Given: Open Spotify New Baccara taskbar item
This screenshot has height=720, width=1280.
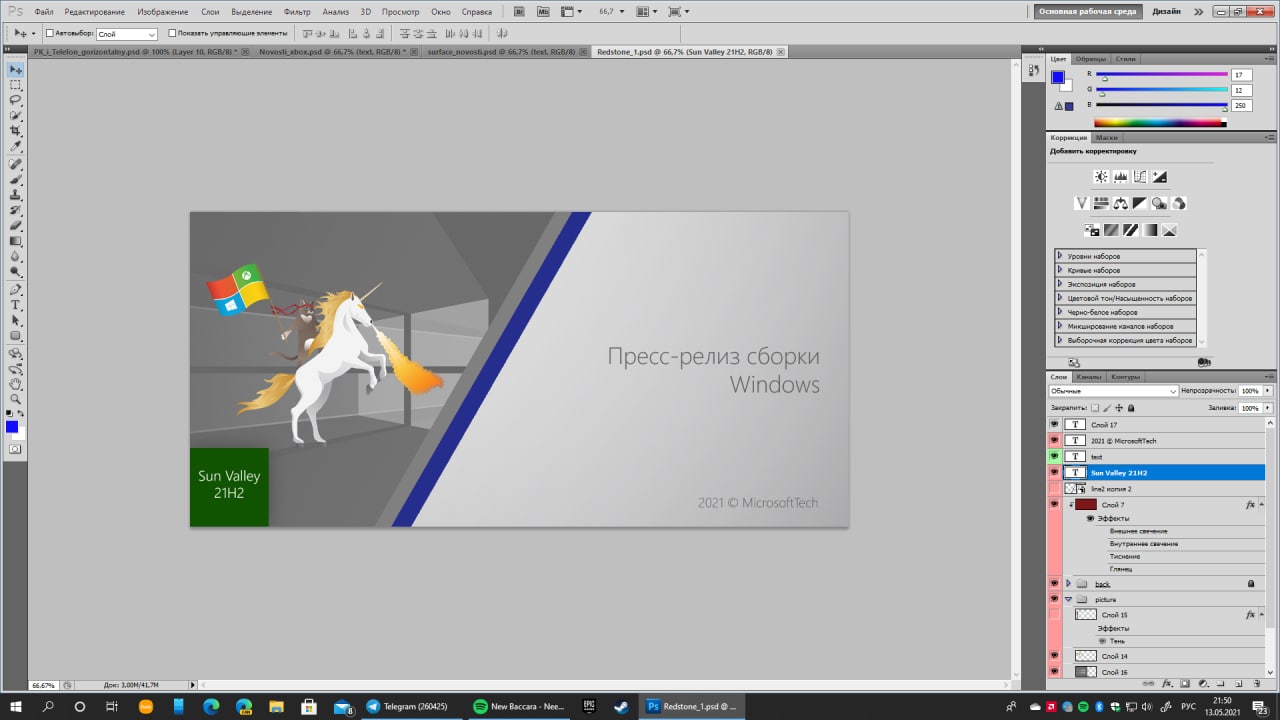Looking at the screenshot, I should point(519,706).
